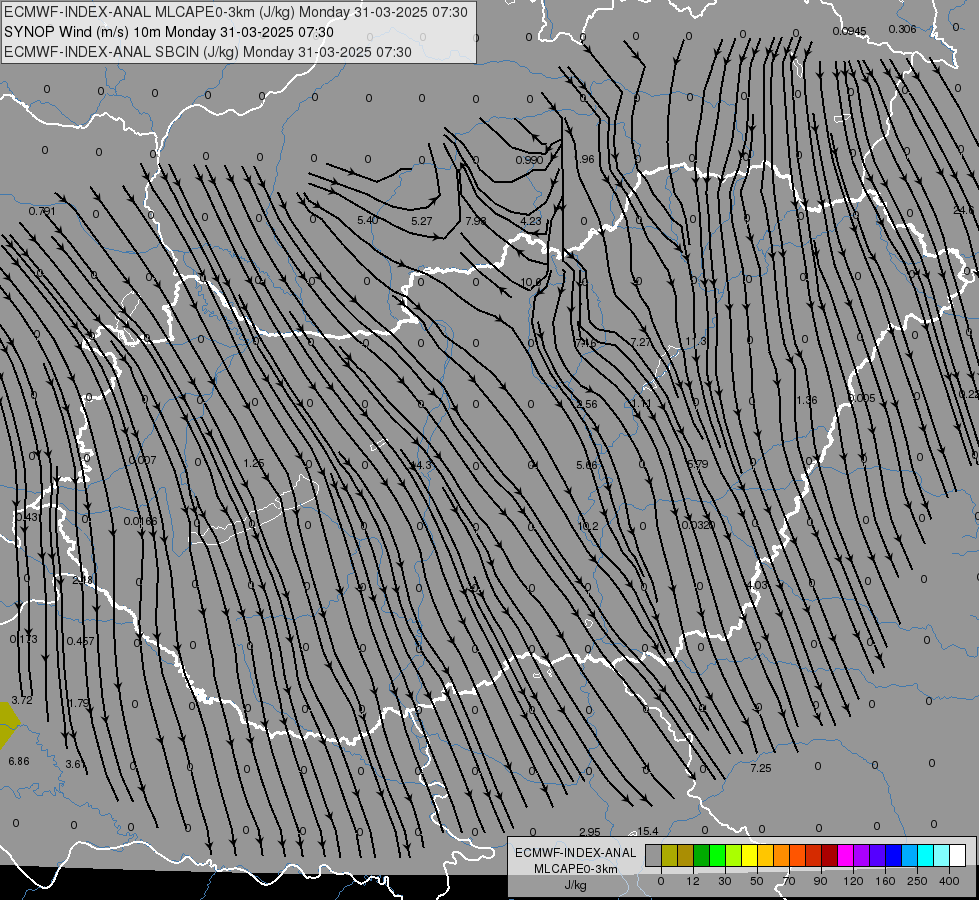Click legend tick value 160
Viewport: 979px width, 900px height.
pyautogui.click(x=885, y=881)
